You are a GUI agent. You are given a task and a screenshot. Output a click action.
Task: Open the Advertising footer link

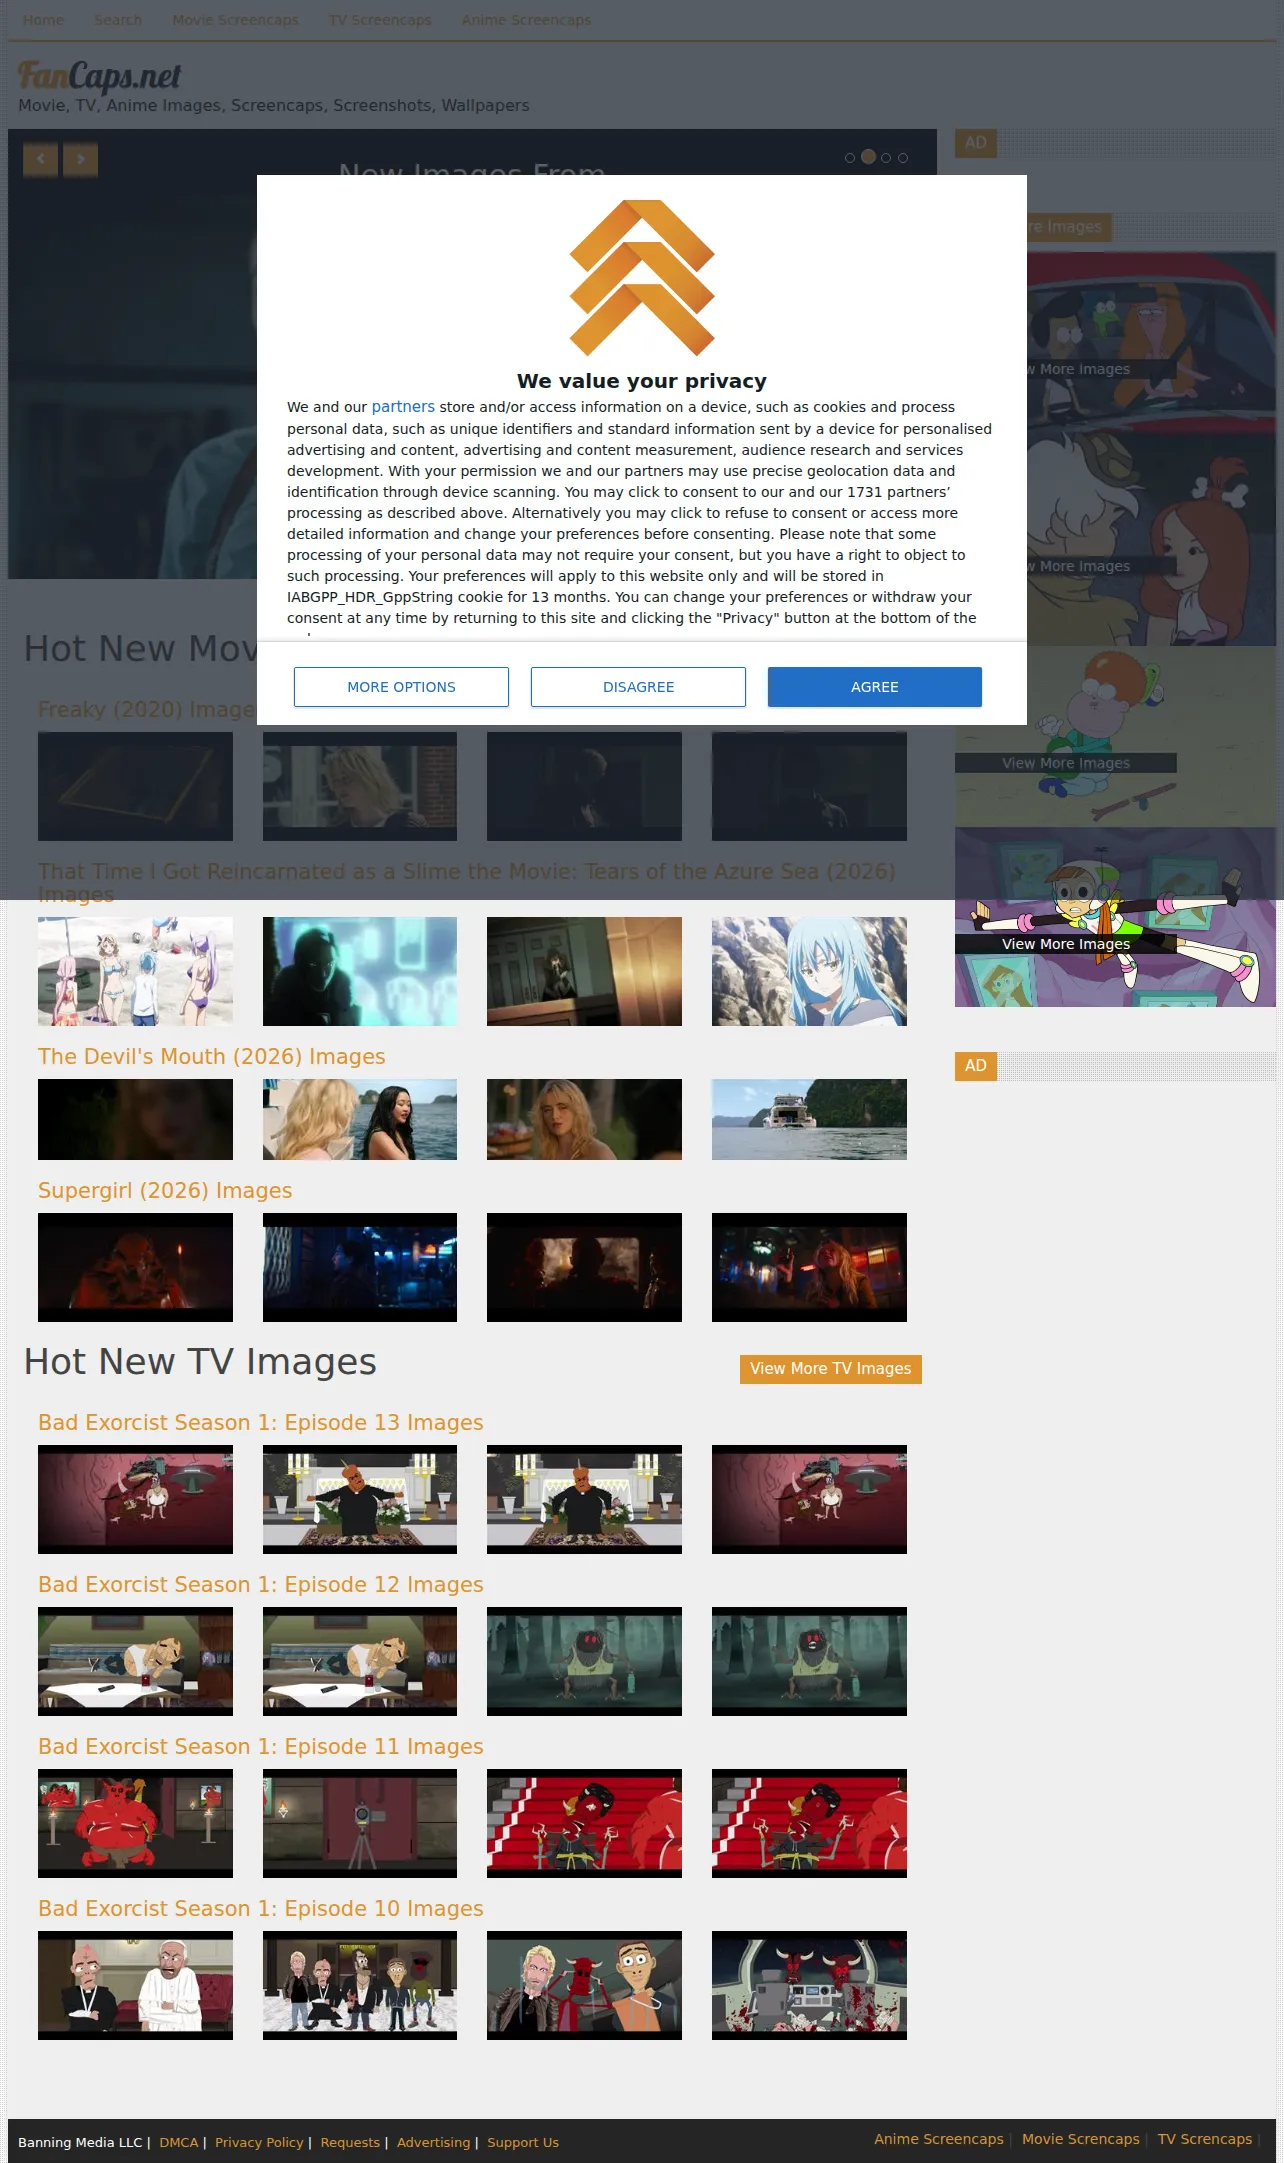[433, 2142]
